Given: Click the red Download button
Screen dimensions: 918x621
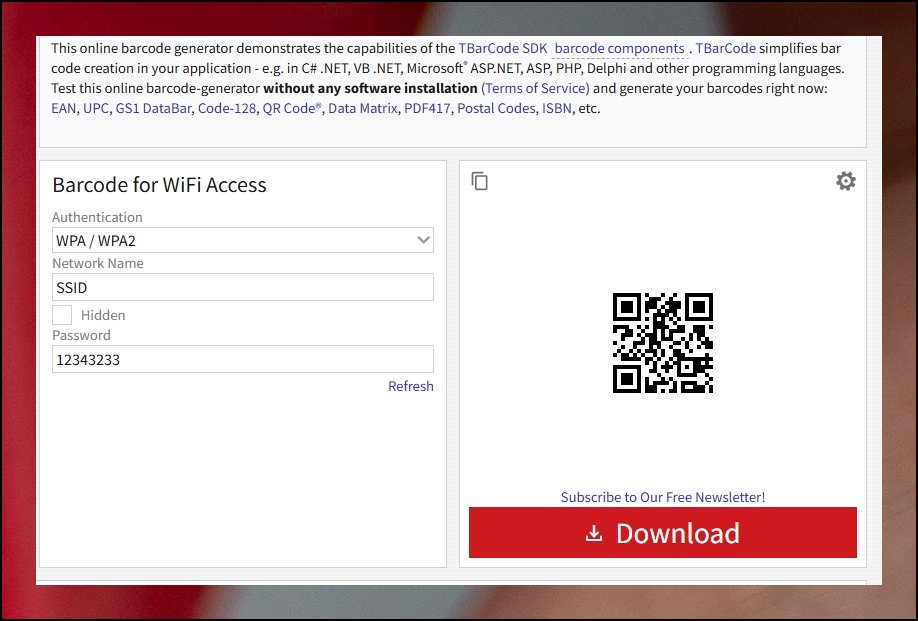Looking at the screenshot, I should point(663,533).
